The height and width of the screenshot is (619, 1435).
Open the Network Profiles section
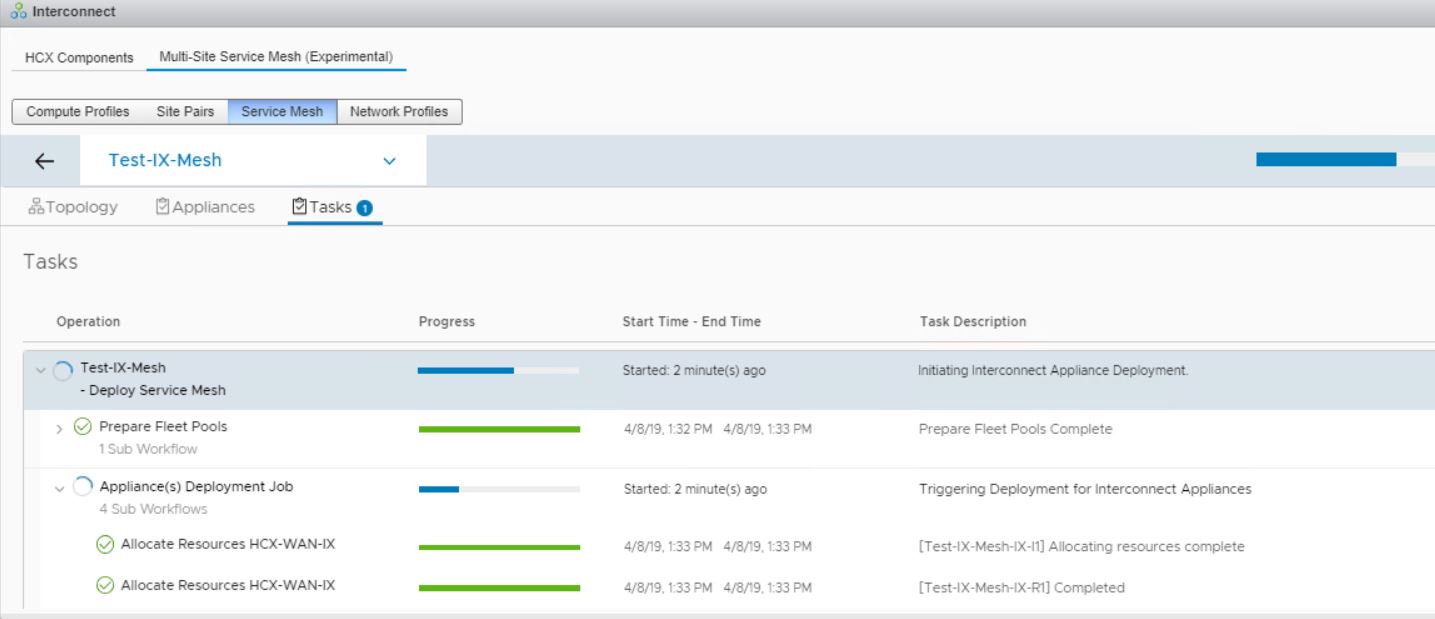click(x=399, y=112)
